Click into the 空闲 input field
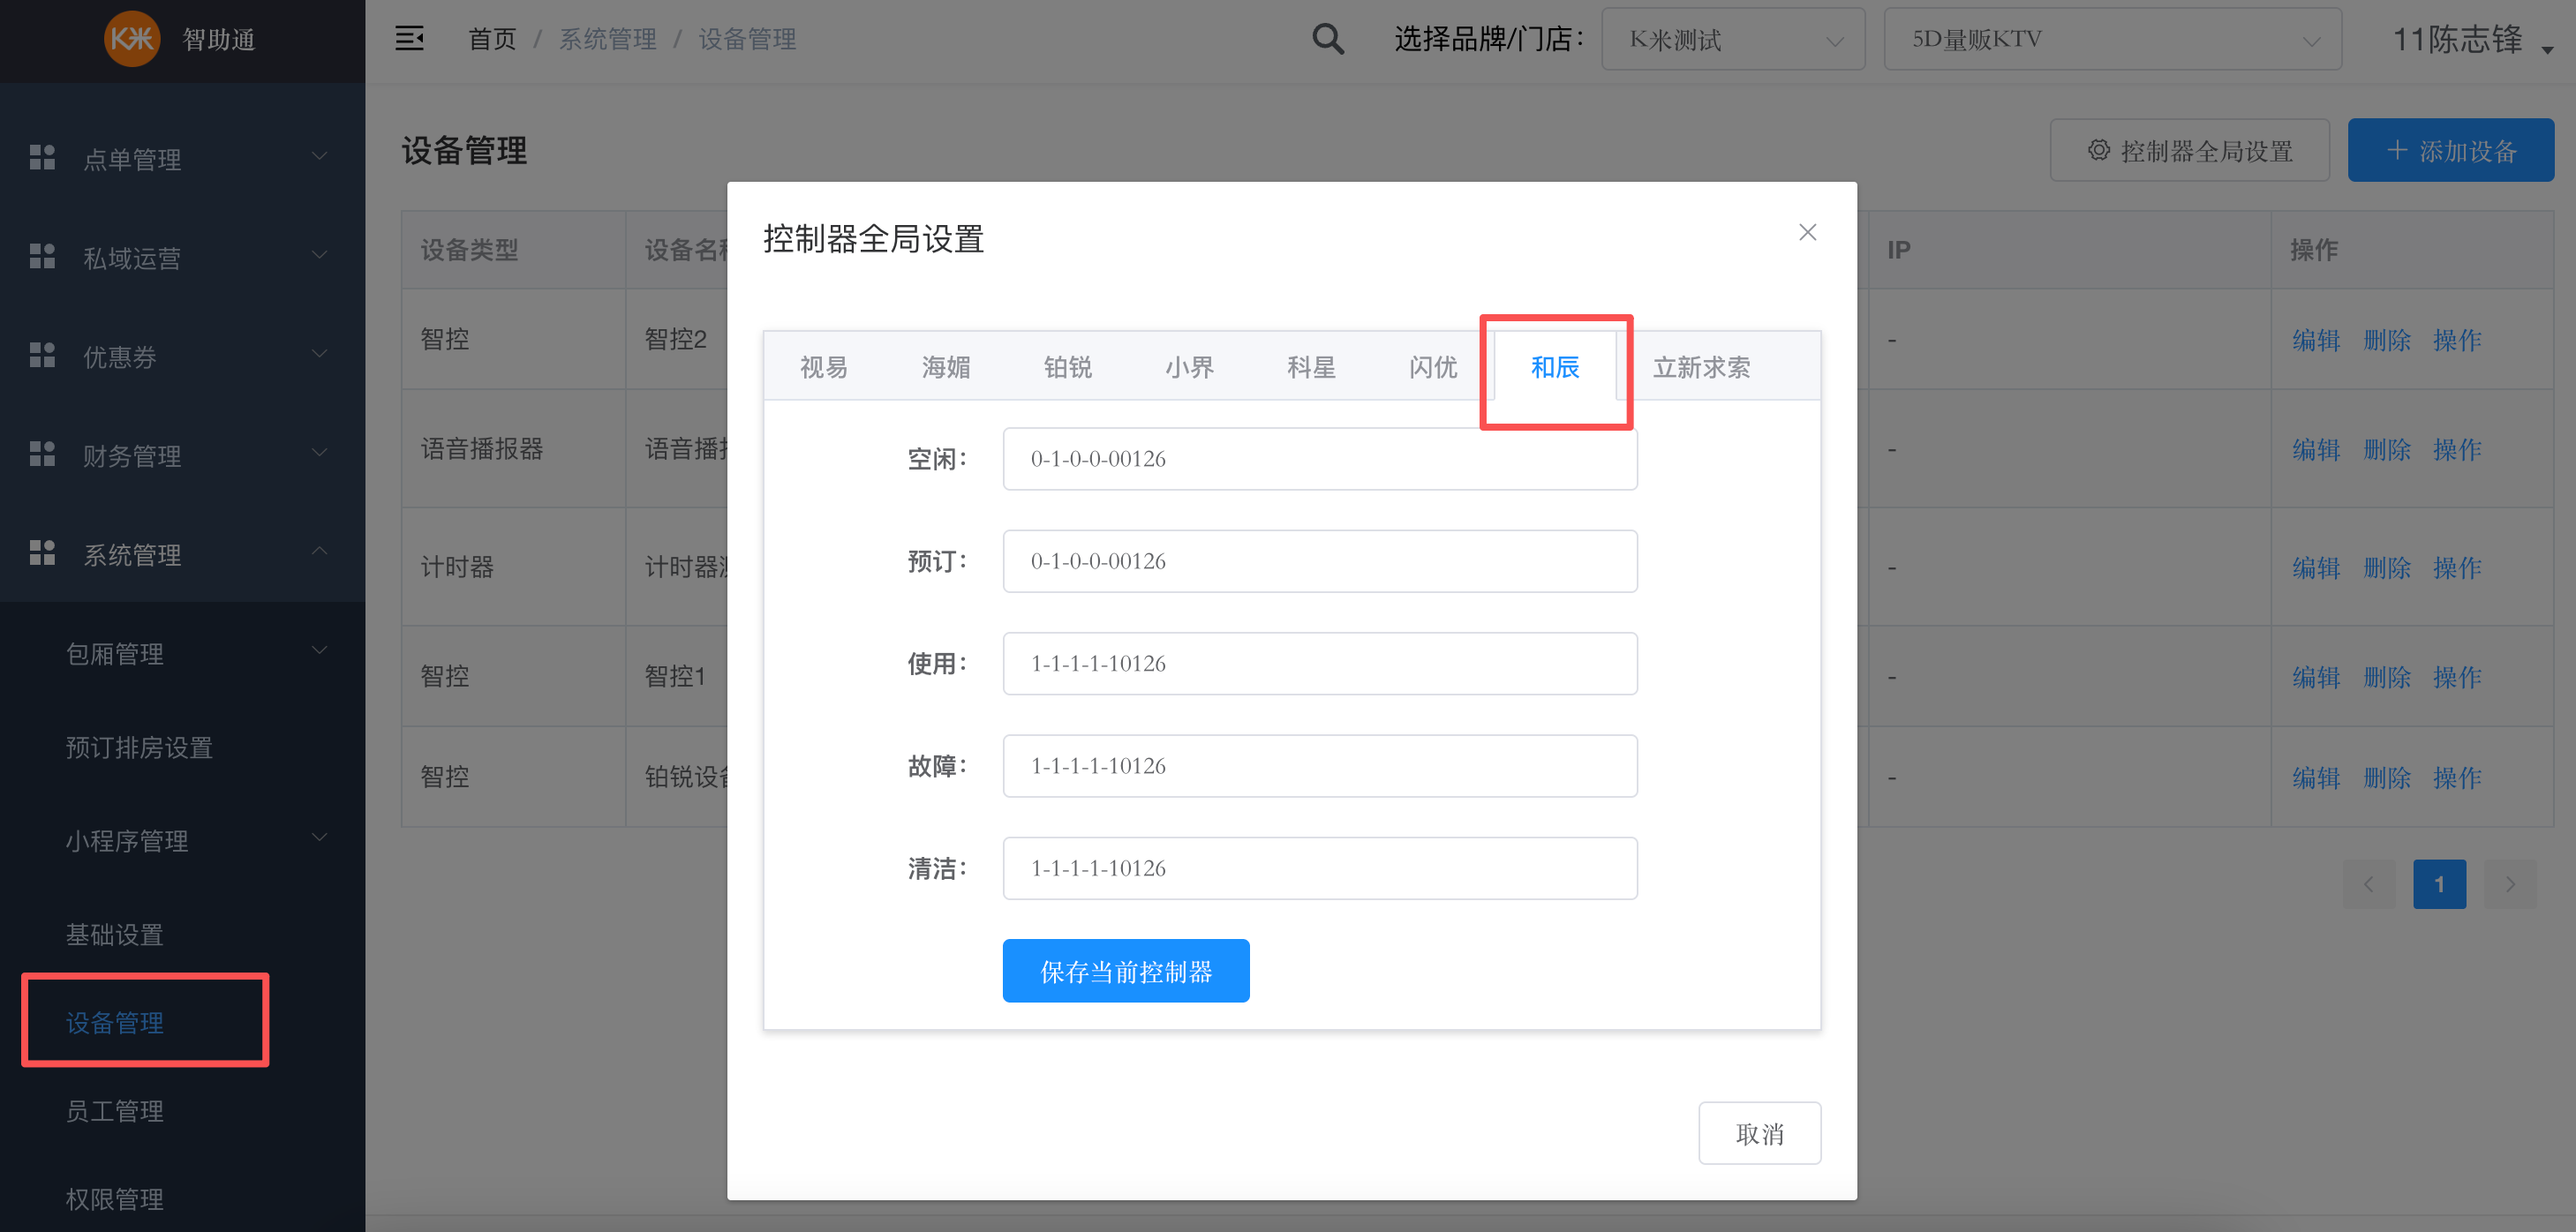The height and width of the screenshot is (1232, 2576). coord(1320,459)
